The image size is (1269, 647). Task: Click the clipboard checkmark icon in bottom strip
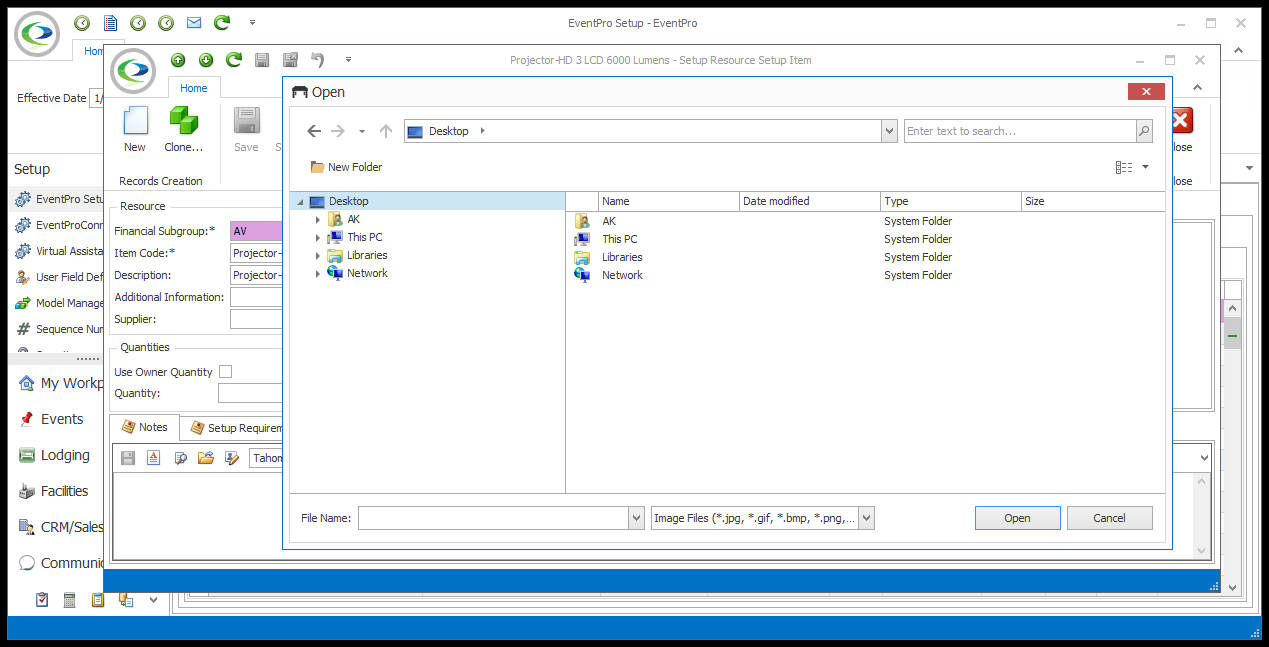click(42, 600)
